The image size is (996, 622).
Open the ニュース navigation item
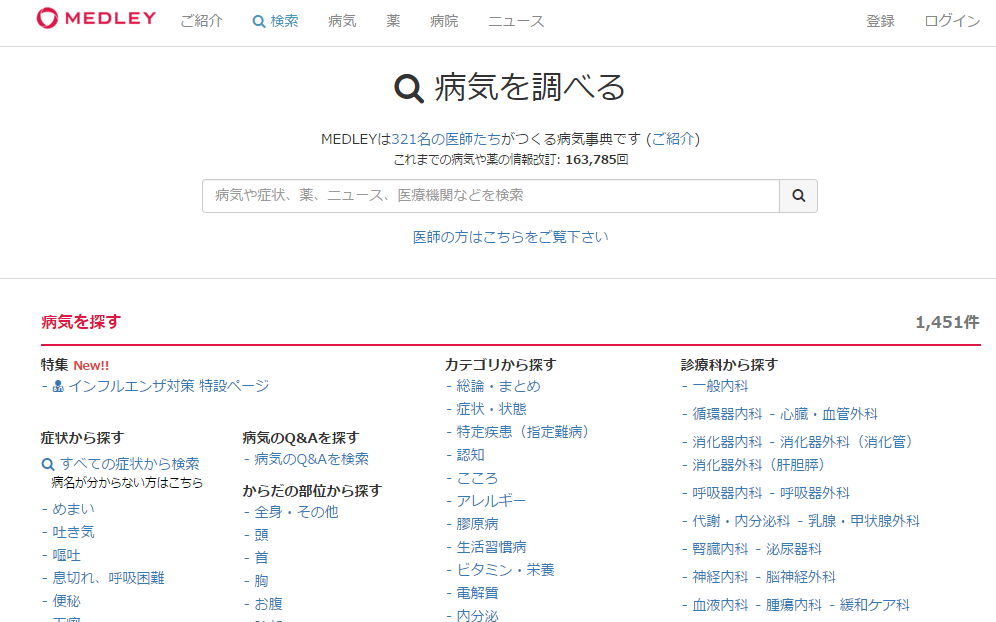coord(516,21)
